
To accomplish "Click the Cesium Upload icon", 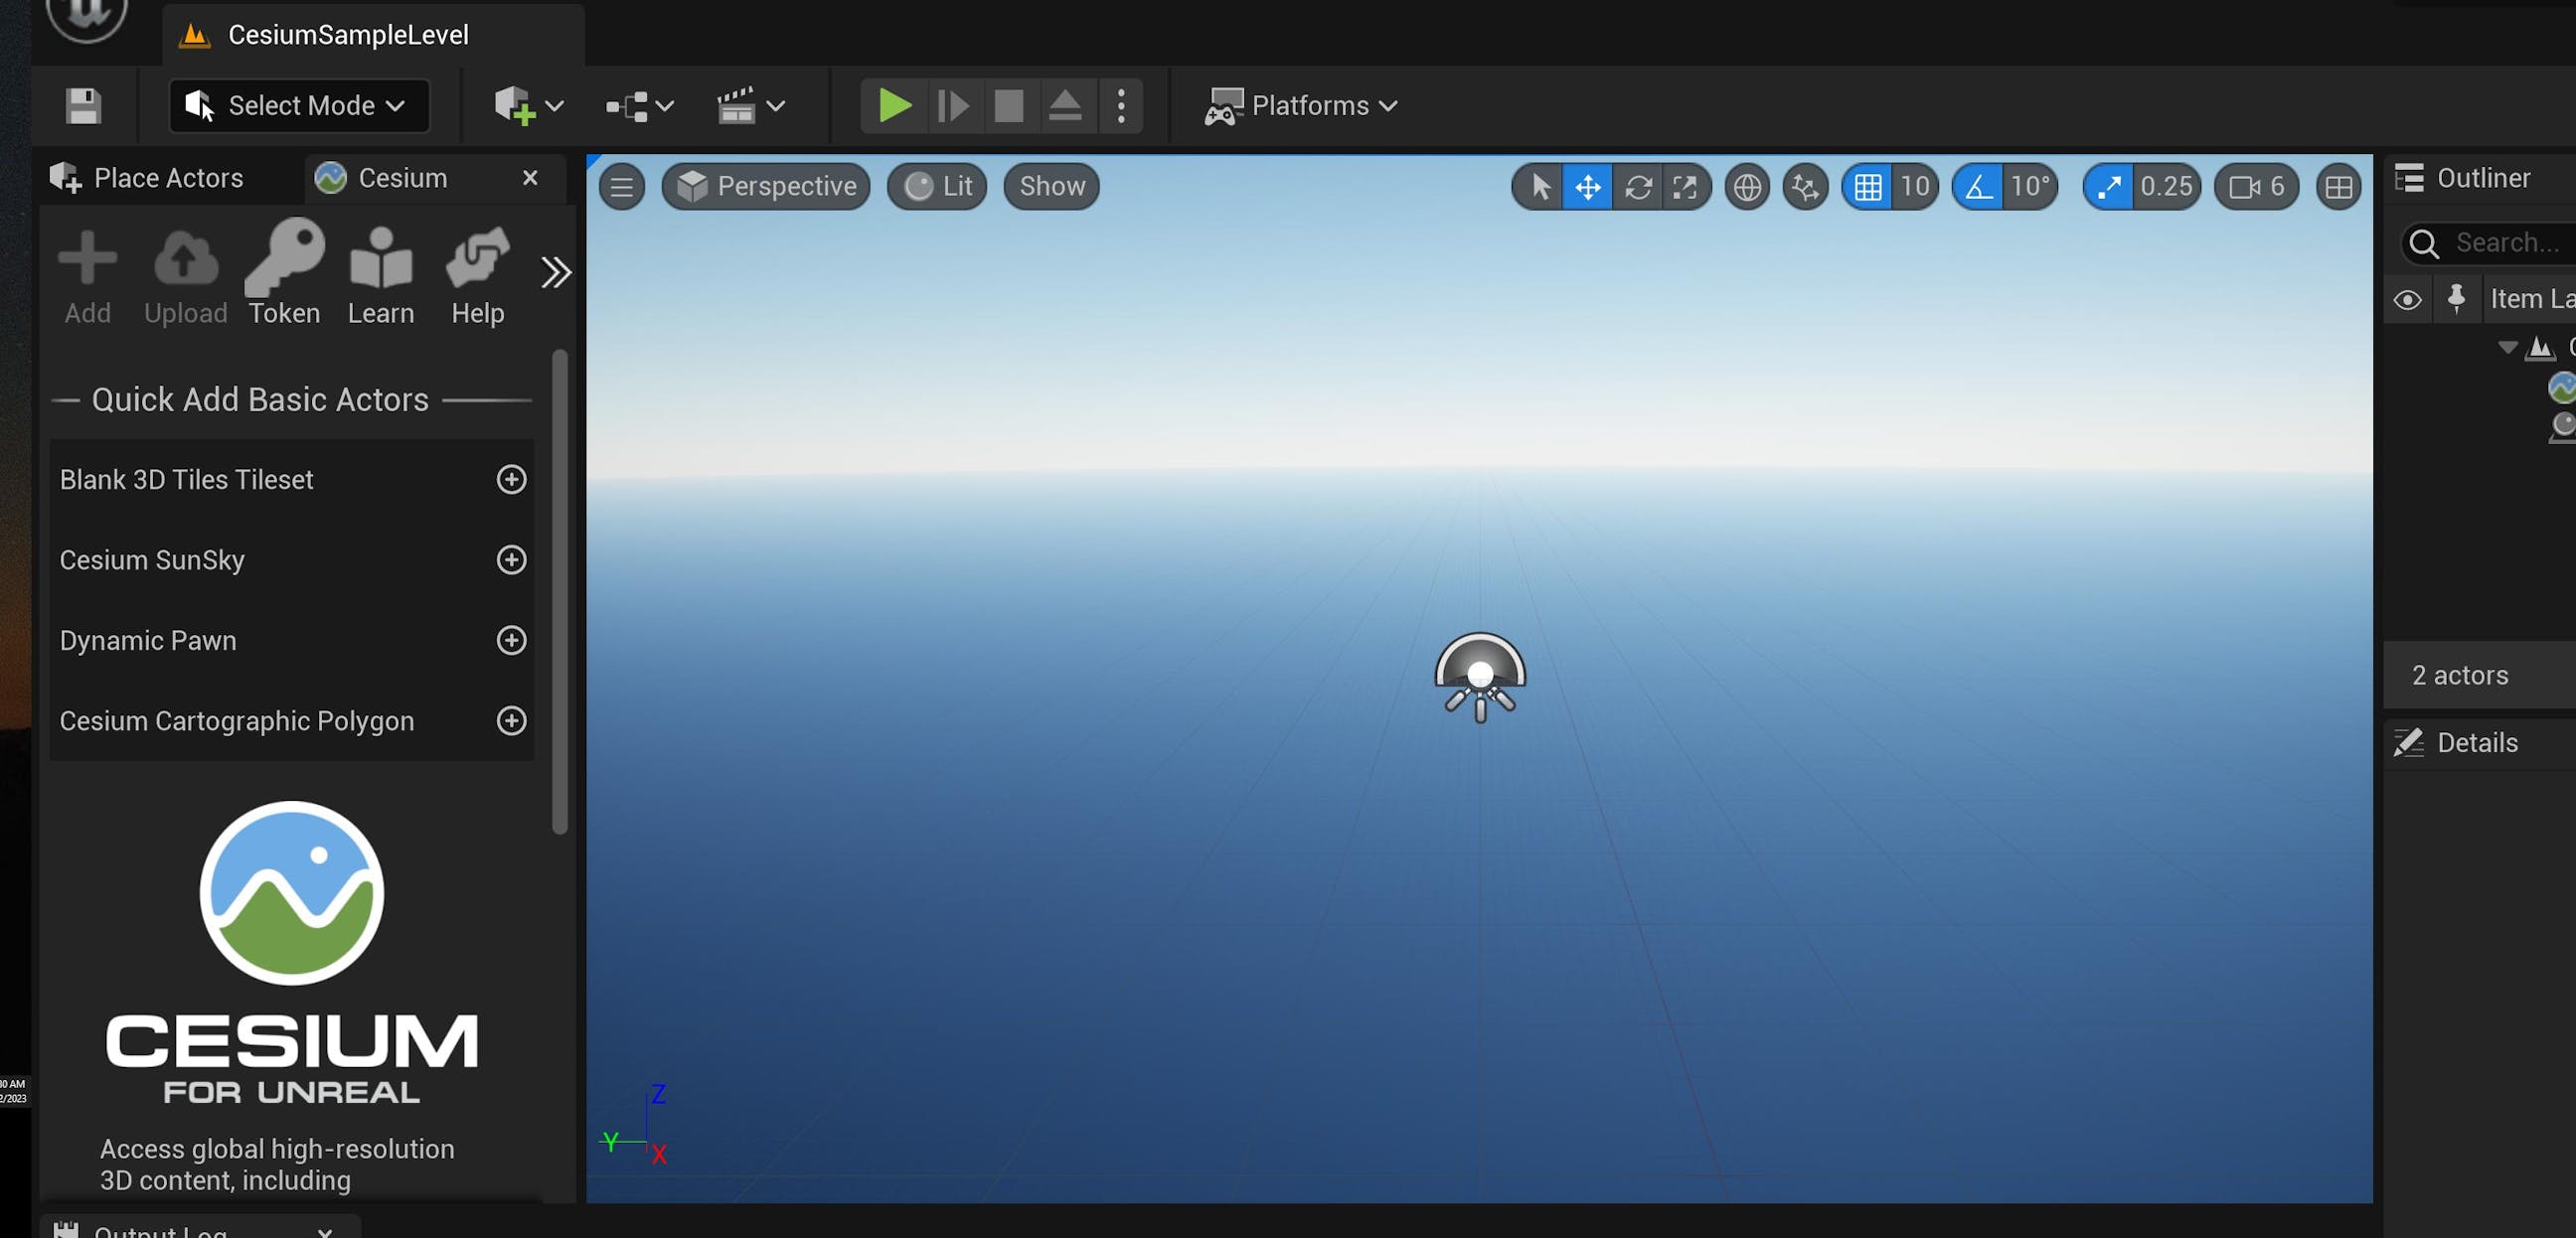I will [184, 272].
